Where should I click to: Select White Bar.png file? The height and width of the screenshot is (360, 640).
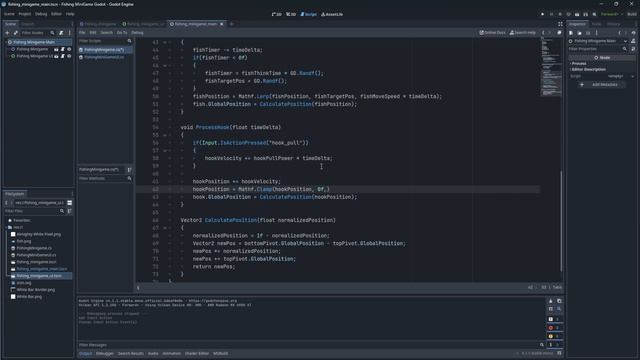coord(29,297)
